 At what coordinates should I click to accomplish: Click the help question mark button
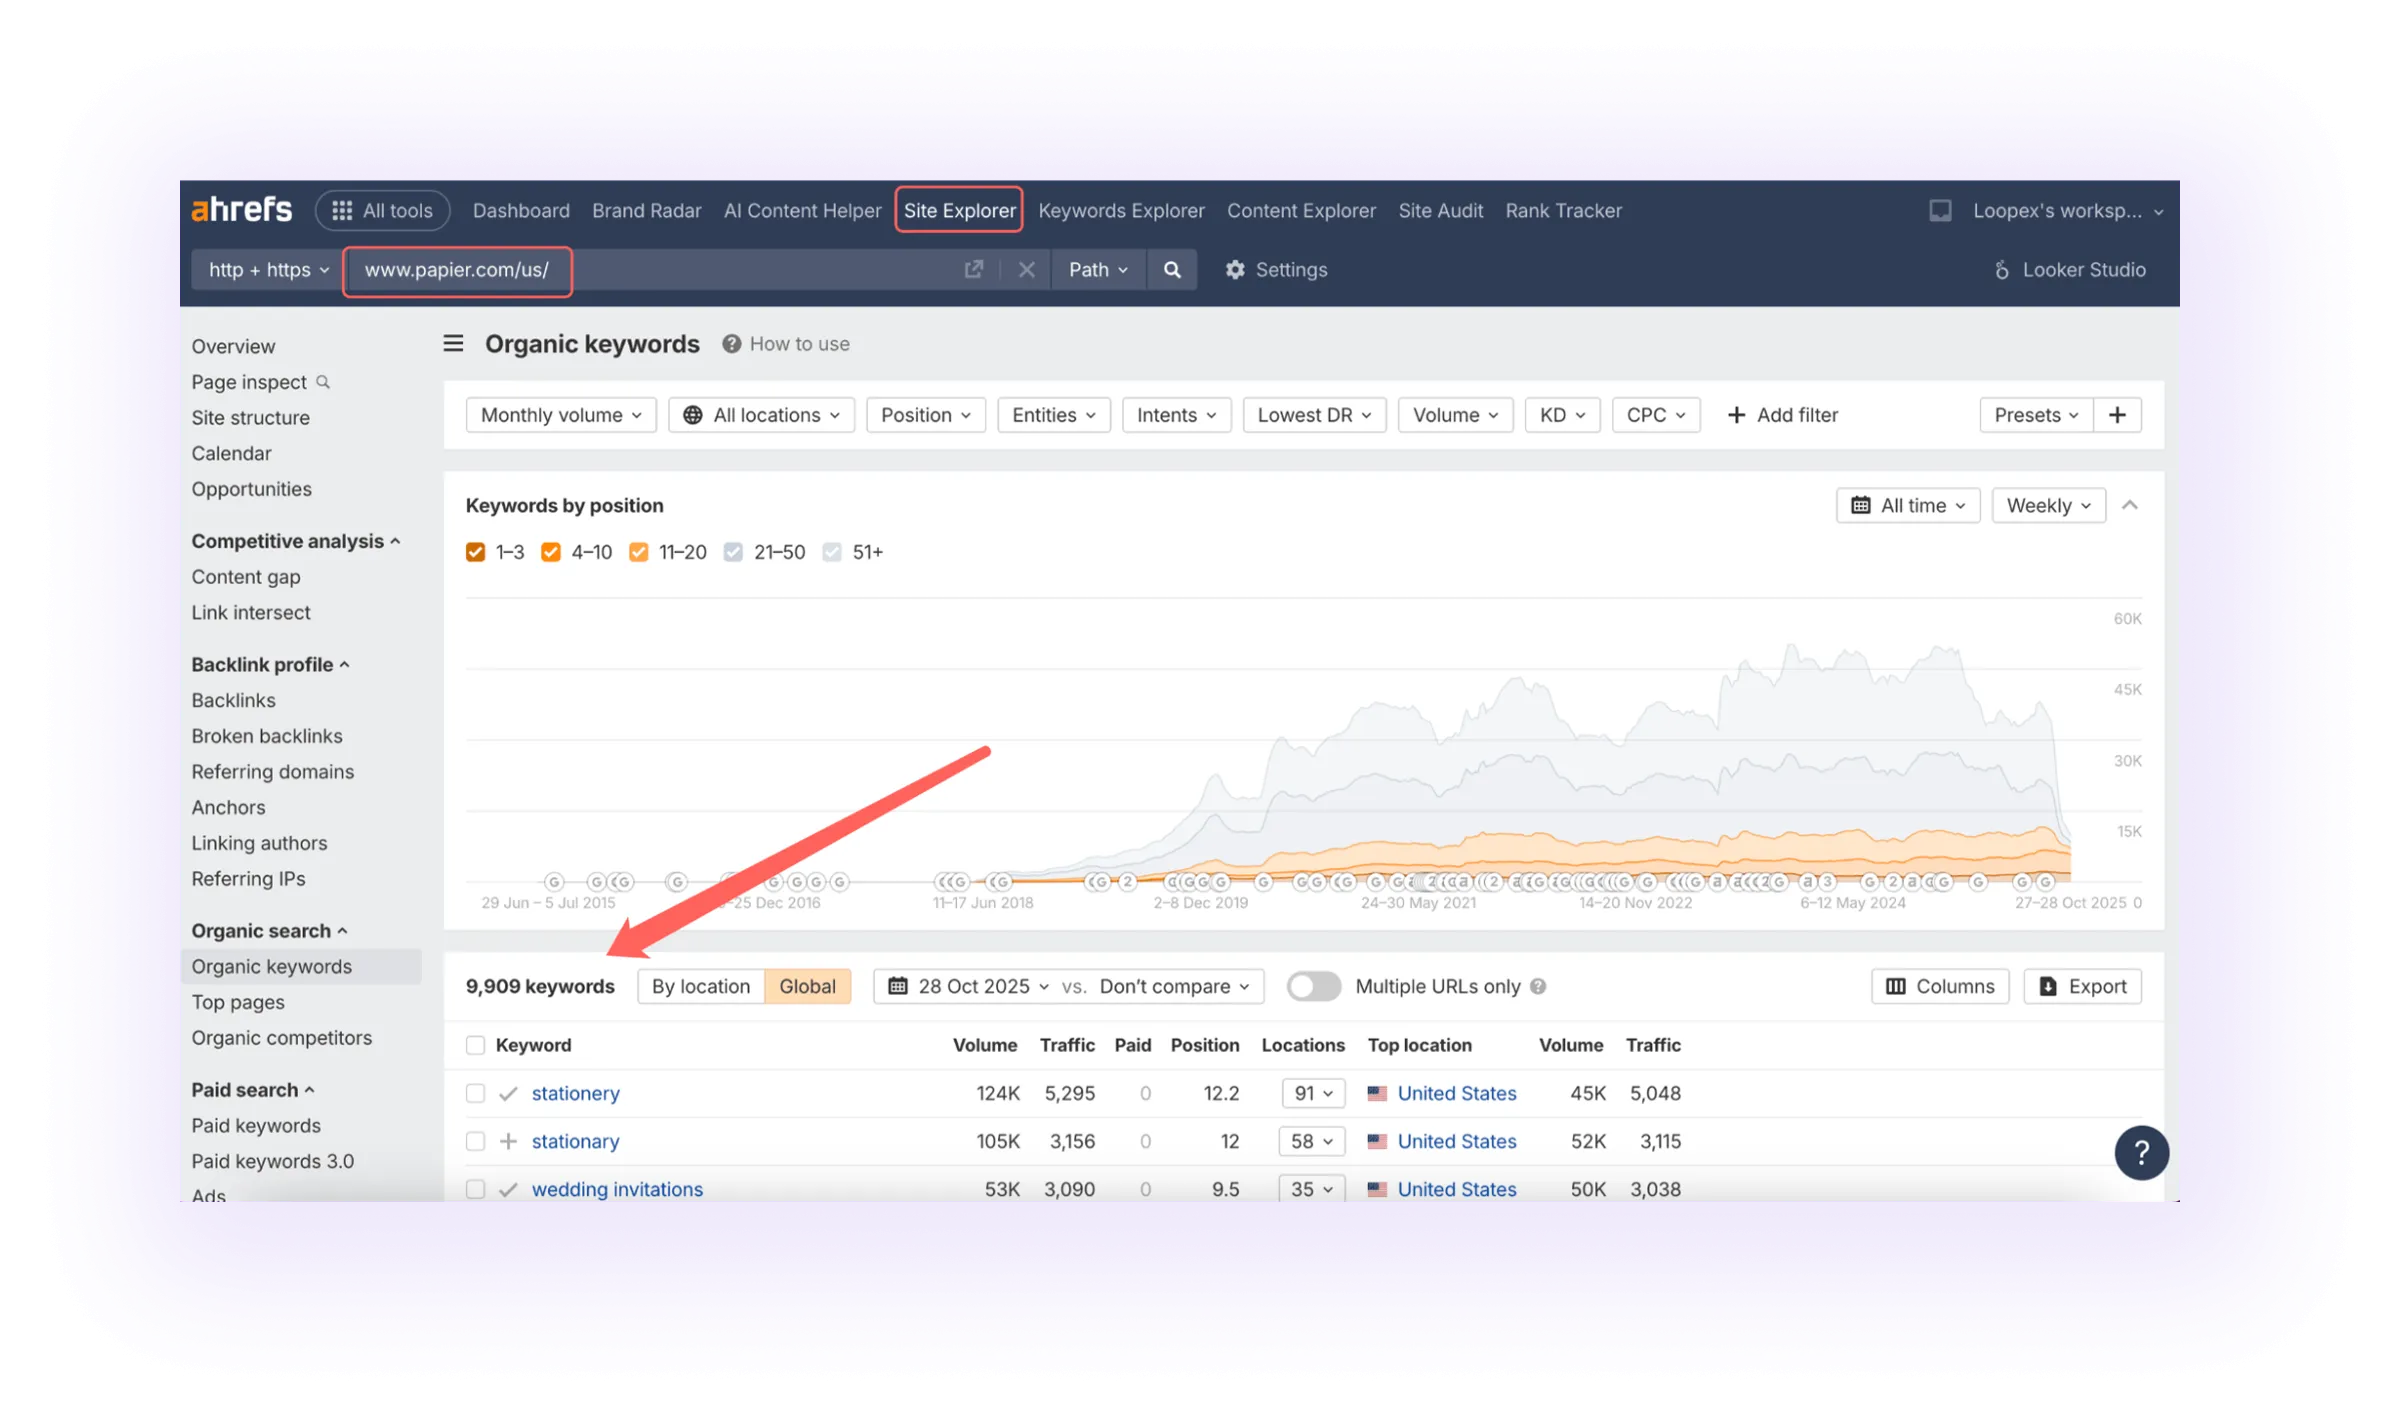click(2141, 1153)
